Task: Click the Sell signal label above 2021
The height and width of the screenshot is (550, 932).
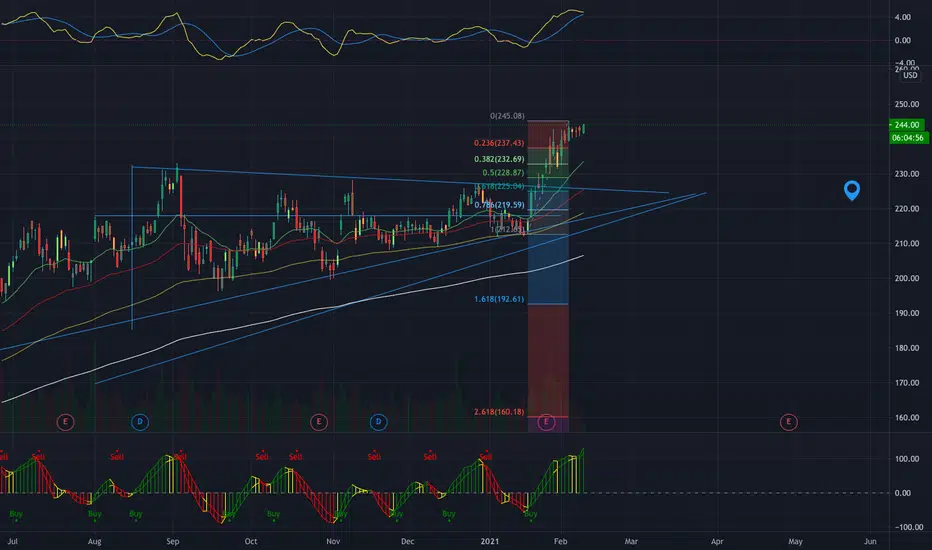Action: (486, 457)
